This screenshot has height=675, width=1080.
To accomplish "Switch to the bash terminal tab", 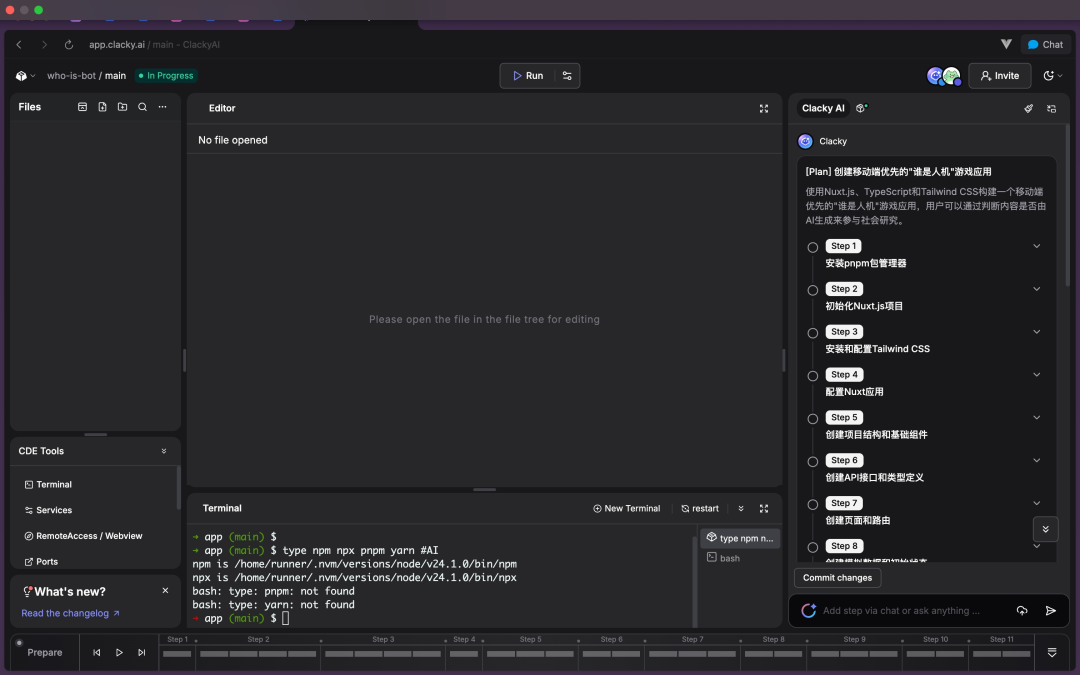I will point(730,558).
